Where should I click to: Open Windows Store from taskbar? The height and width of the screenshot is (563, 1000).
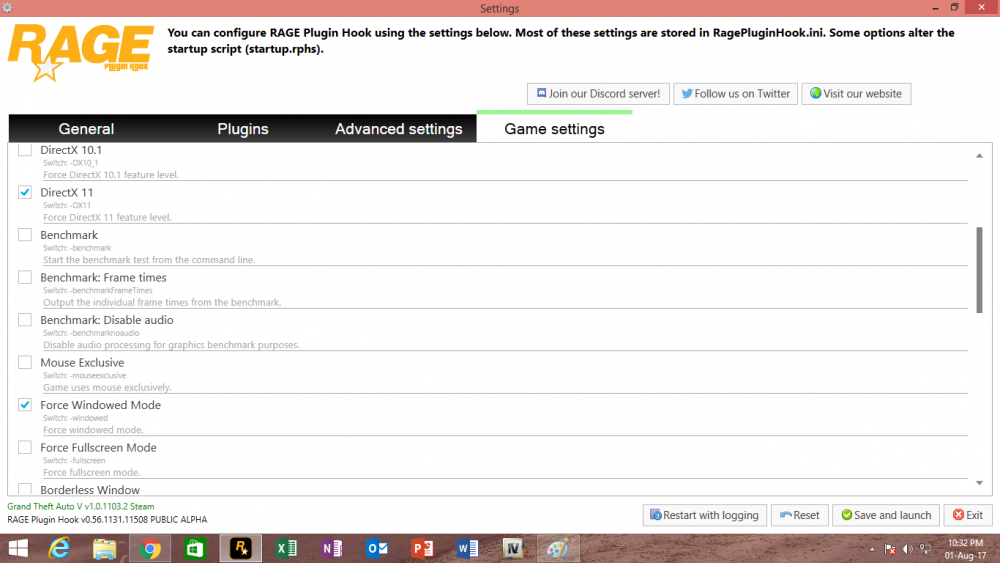click(195, 548)
